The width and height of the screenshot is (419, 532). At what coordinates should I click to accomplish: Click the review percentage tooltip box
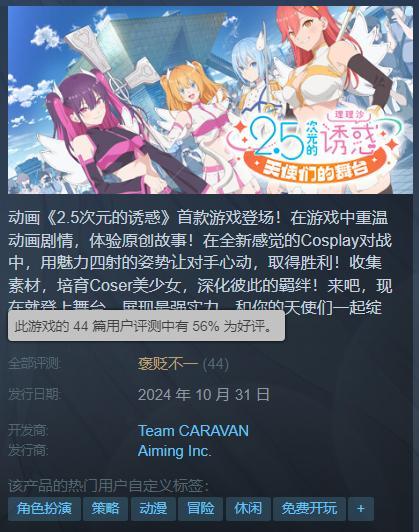pos(146,326)
